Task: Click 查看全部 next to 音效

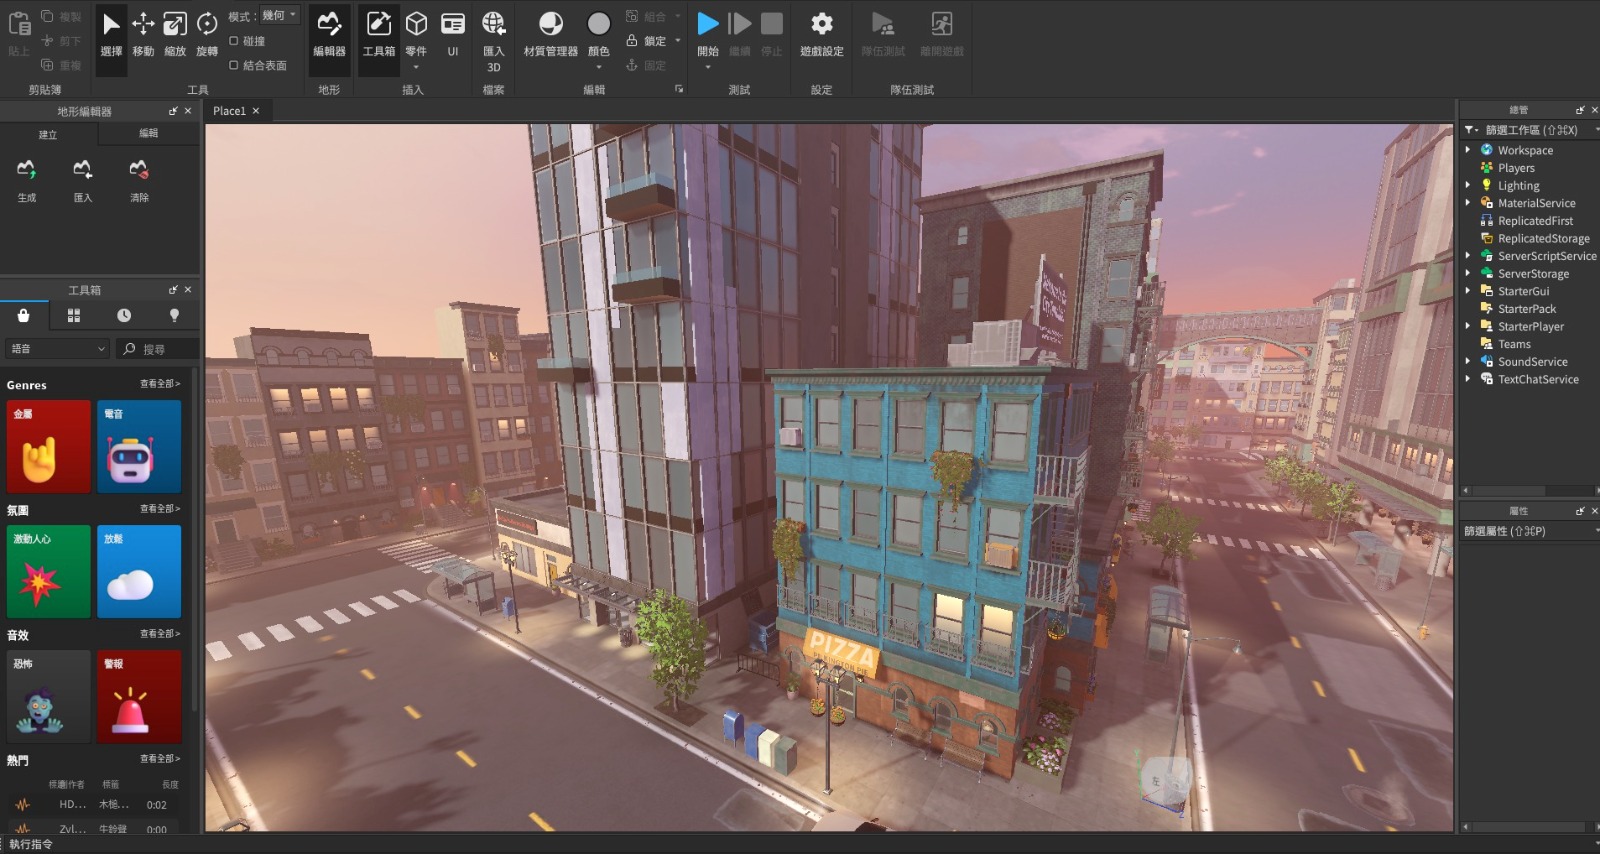Action: 160,634
